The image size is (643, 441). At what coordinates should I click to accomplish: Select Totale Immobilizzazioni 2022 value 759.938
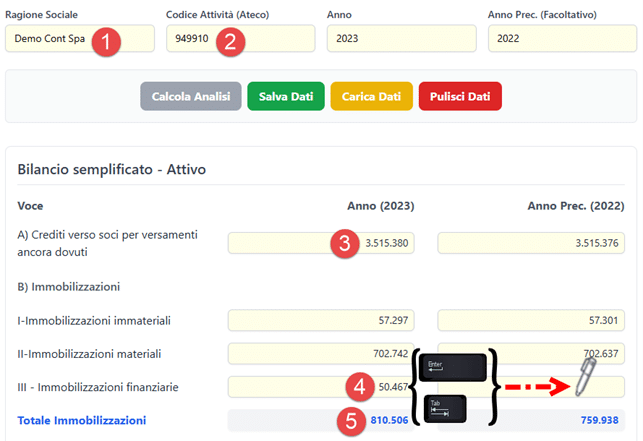[x=599, y=420]
